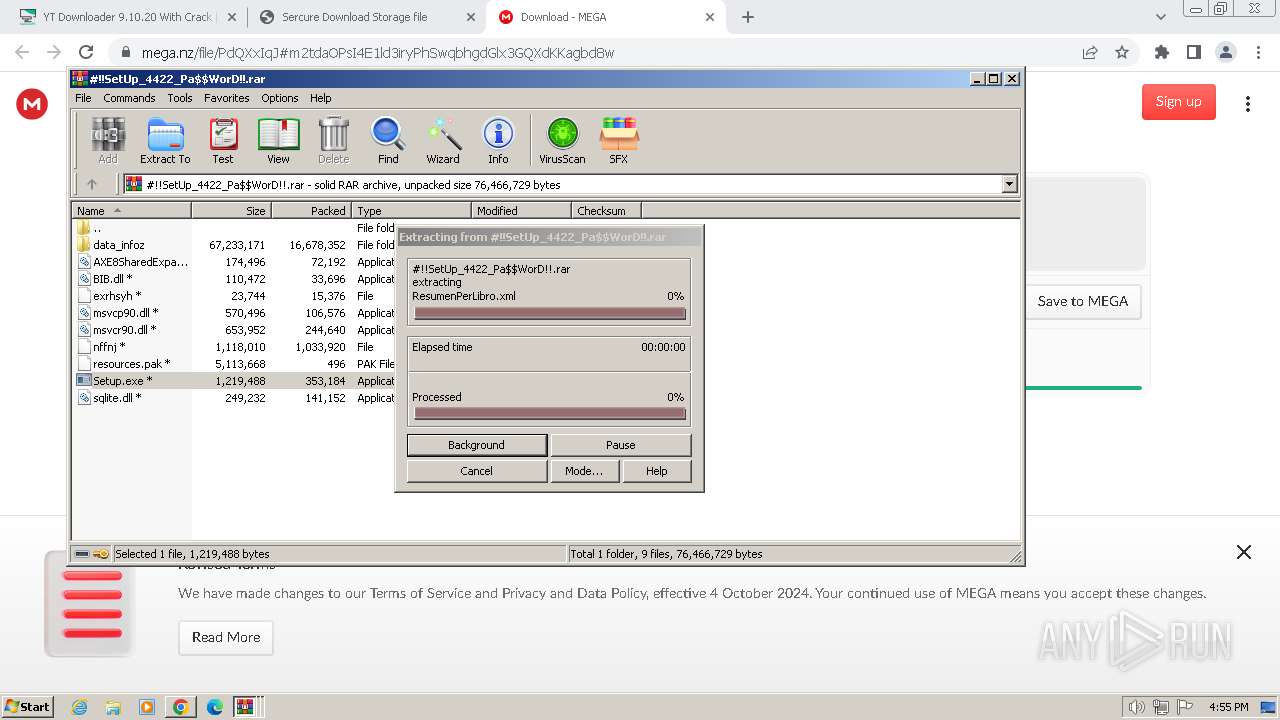1280x720 pixels.
Task: Select the sqlite.dll file
Action: tap(109, 398)
